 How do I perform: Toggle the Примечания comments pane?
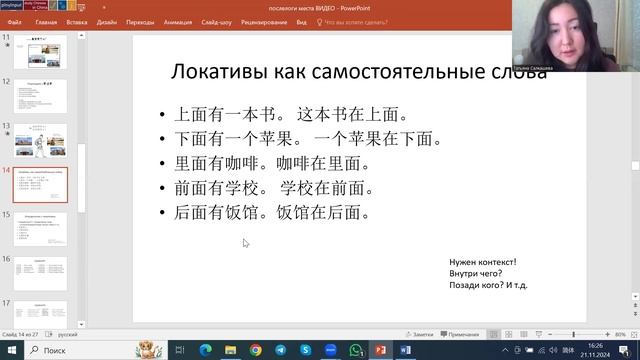(x=460, y=334)
